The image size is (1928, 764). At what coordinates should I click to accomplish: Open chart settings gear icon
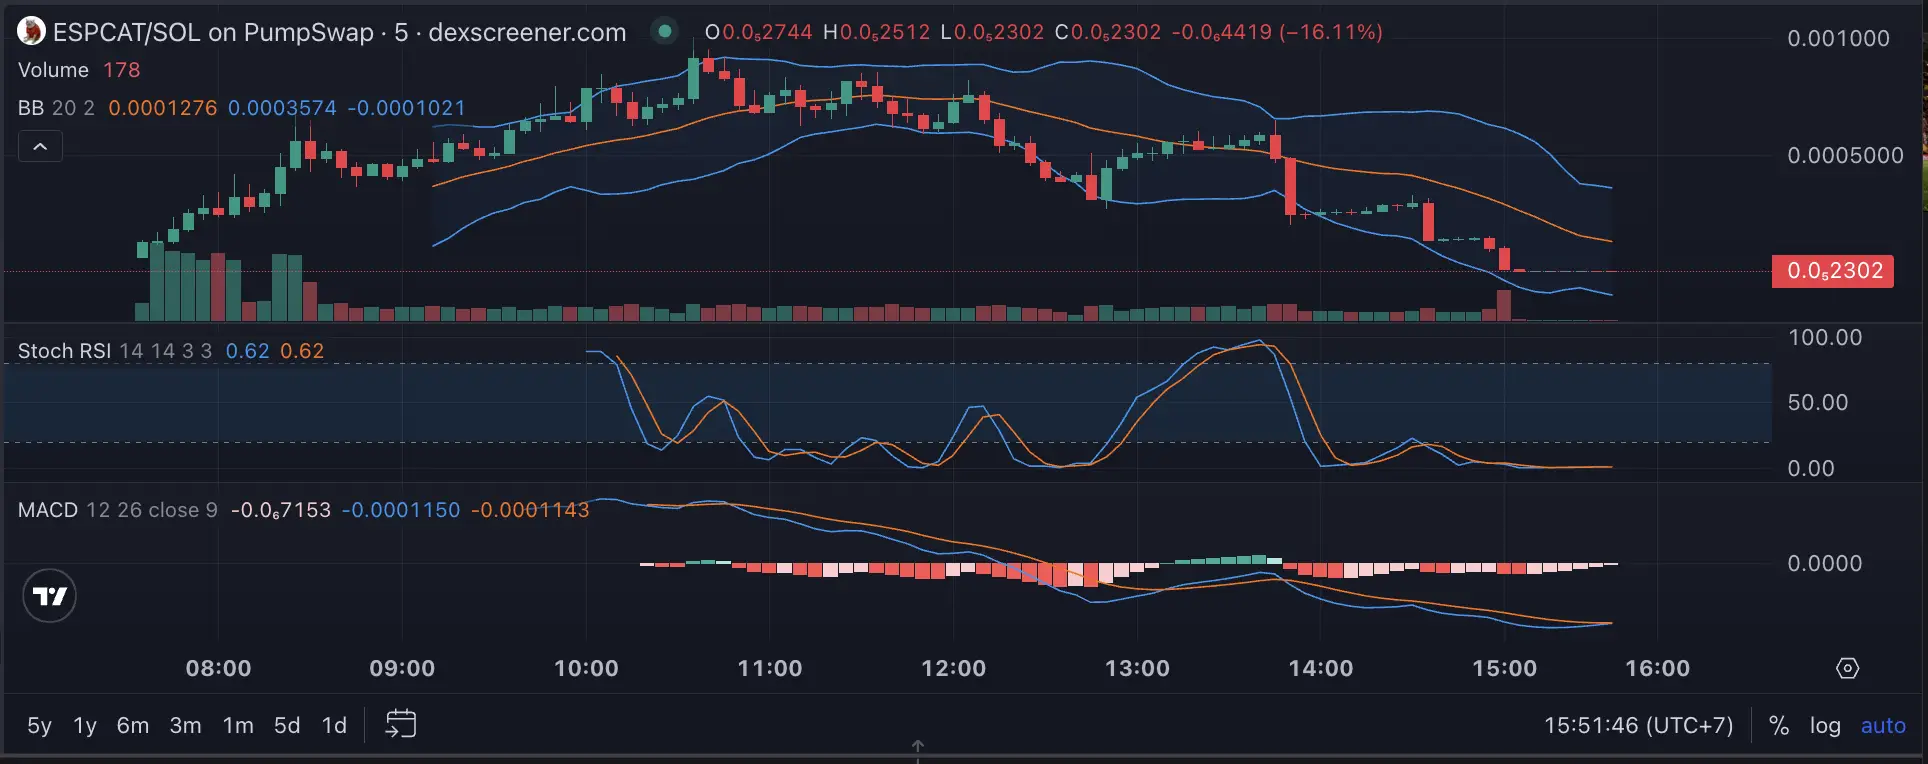(x=1848, y=668)
